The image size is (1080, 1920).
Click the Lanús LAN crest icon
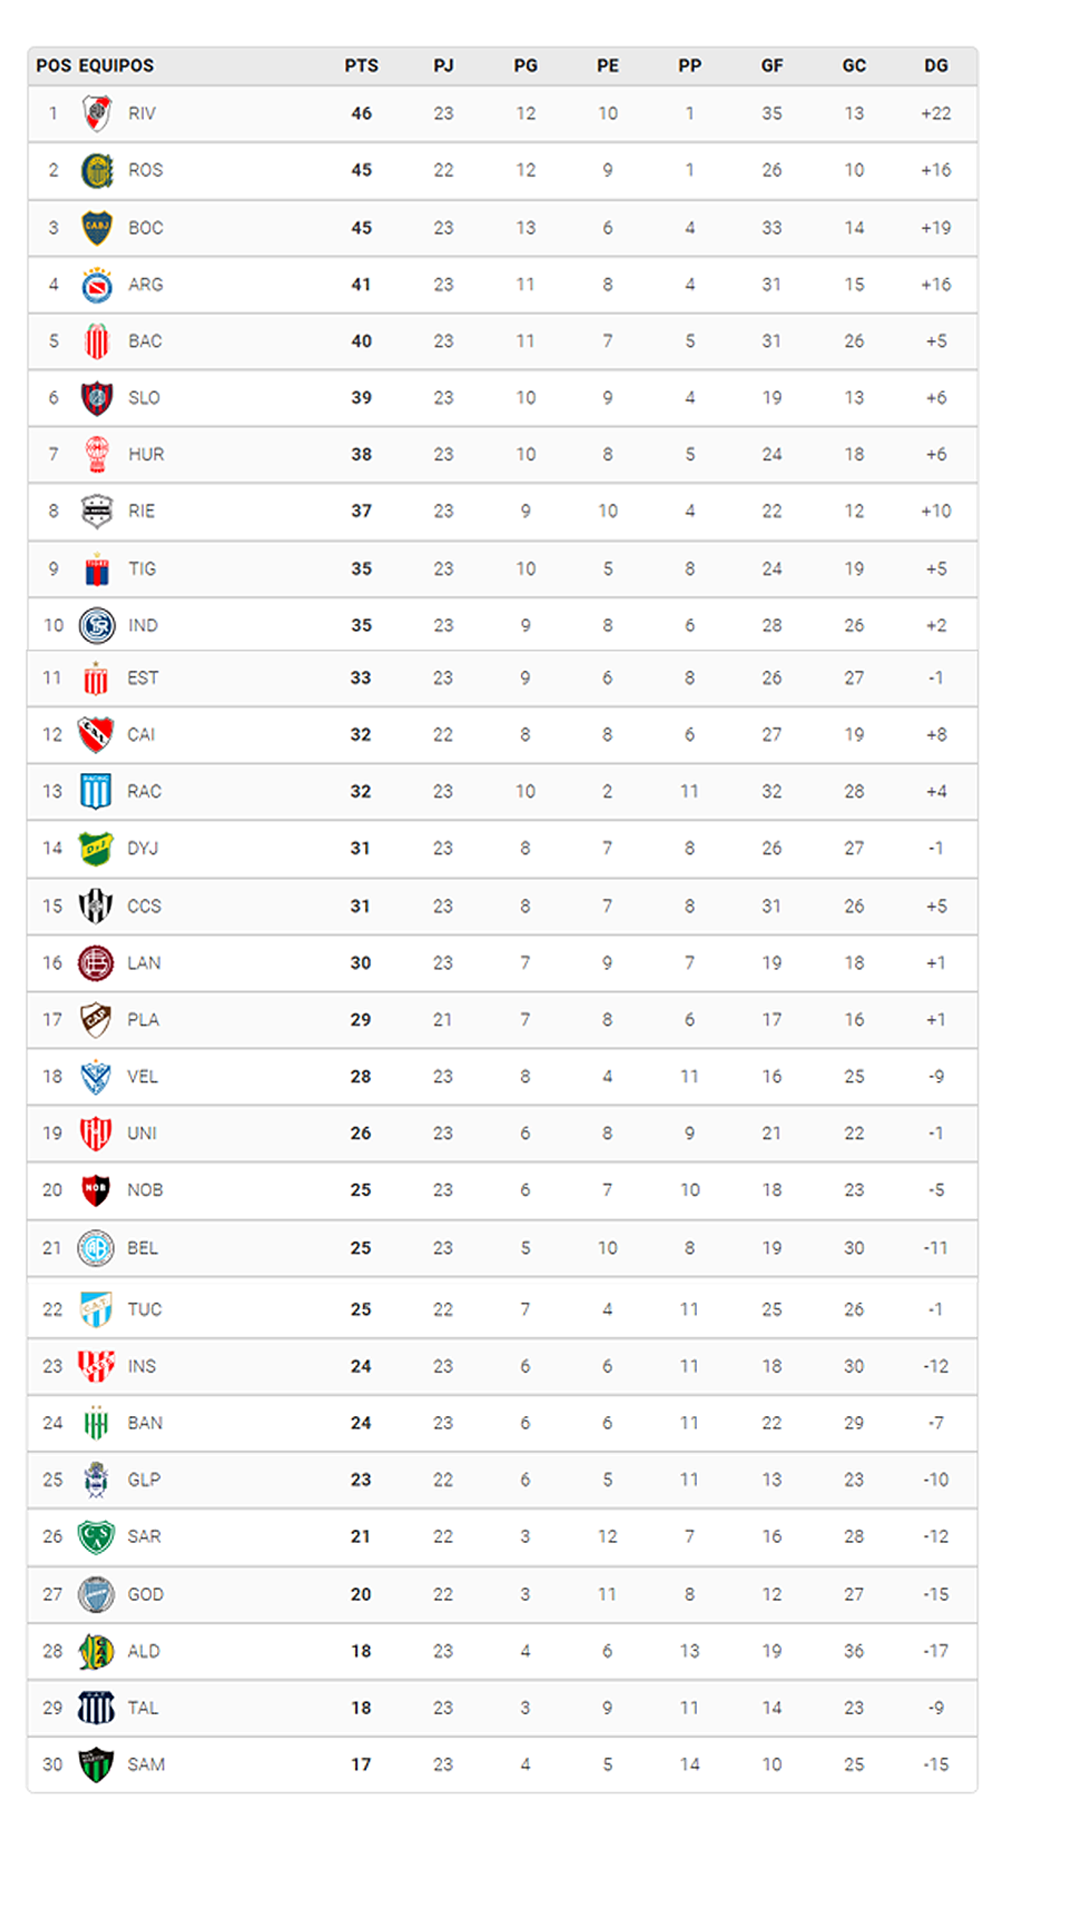[x=96, y=963]
